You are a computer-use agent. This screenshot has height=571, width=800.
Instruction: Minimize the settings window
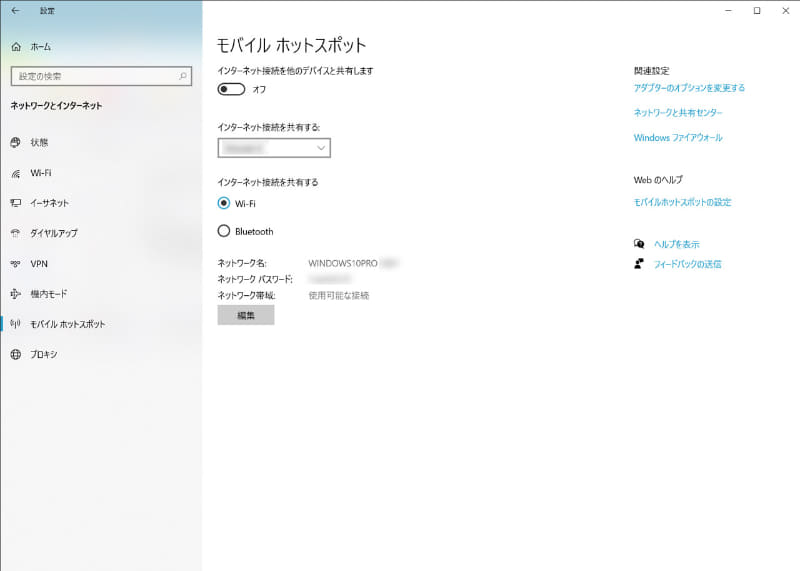729,11
